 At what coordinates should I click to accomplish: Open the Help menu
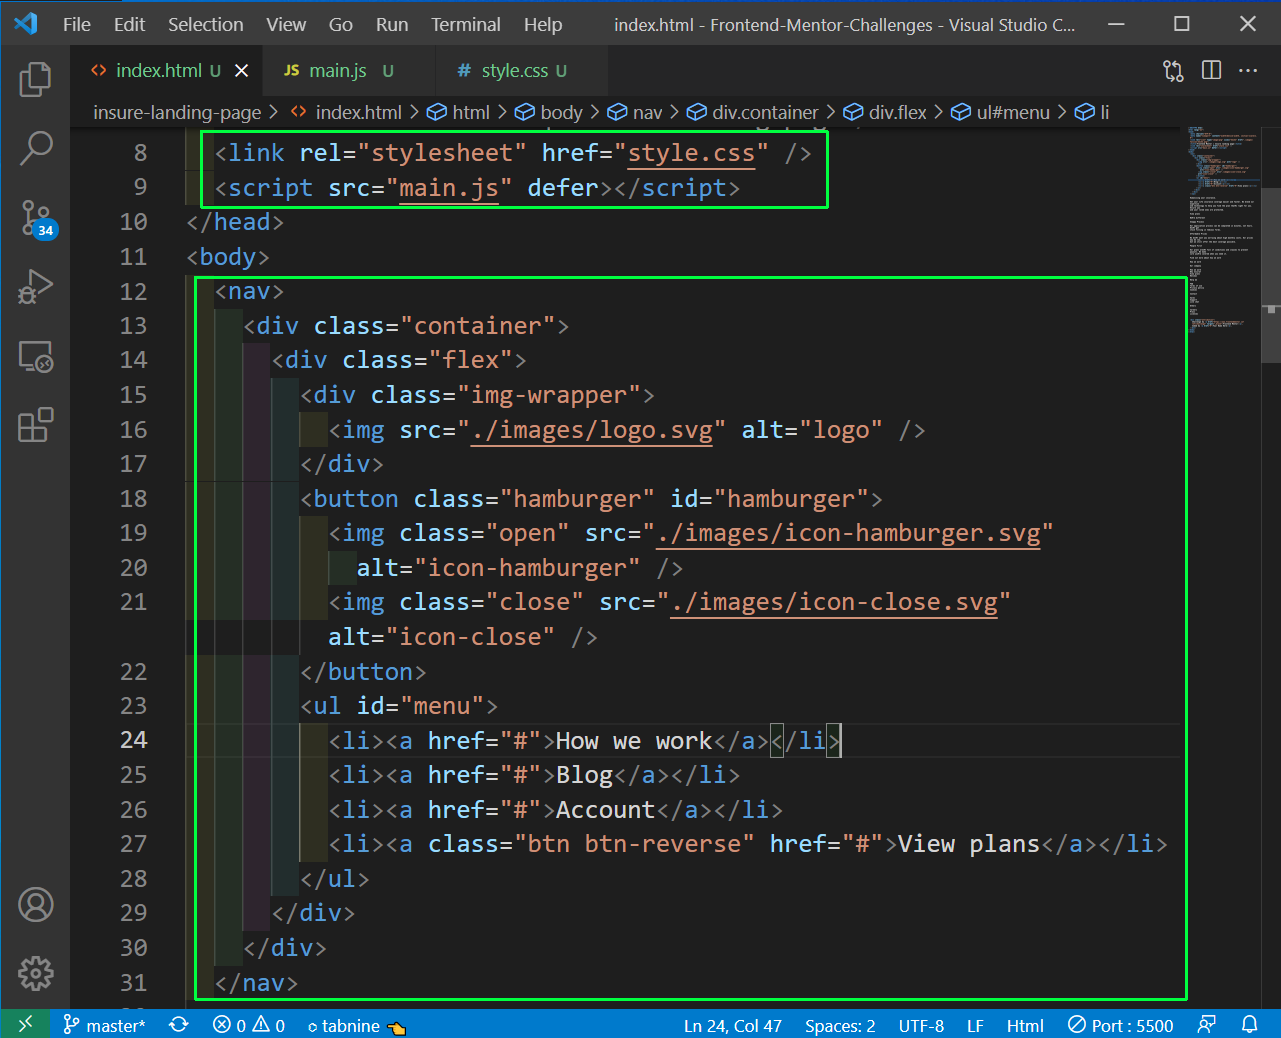coord(543,25)
